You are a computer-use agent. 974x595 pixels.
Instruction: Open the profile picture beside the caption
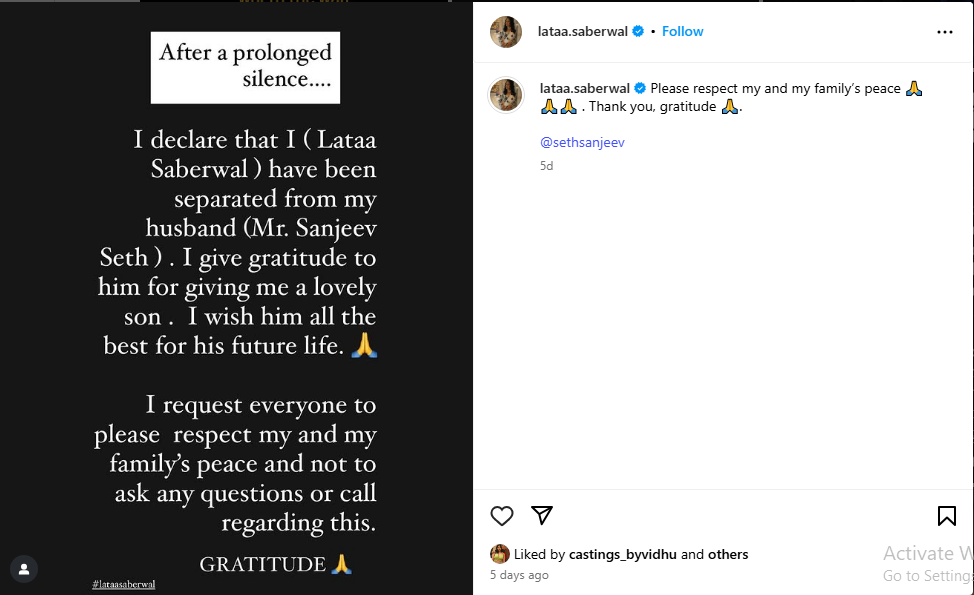click(506, 95)
